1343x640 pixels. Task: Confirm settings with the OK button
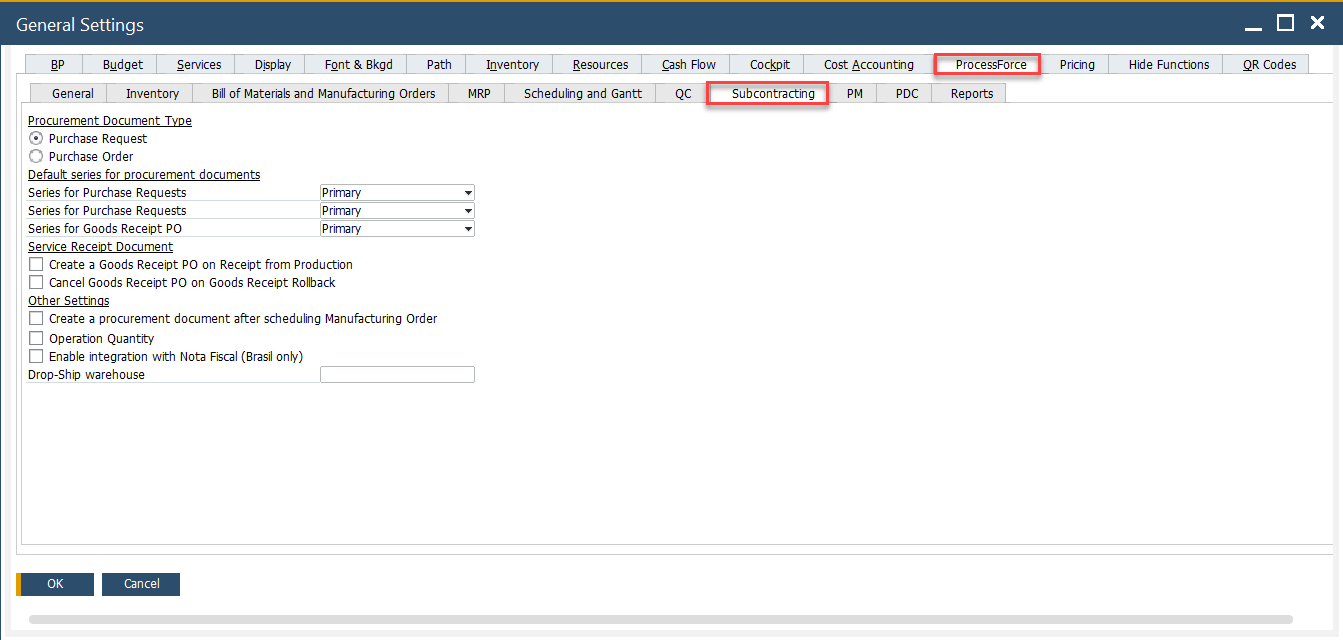click(55, 584)
